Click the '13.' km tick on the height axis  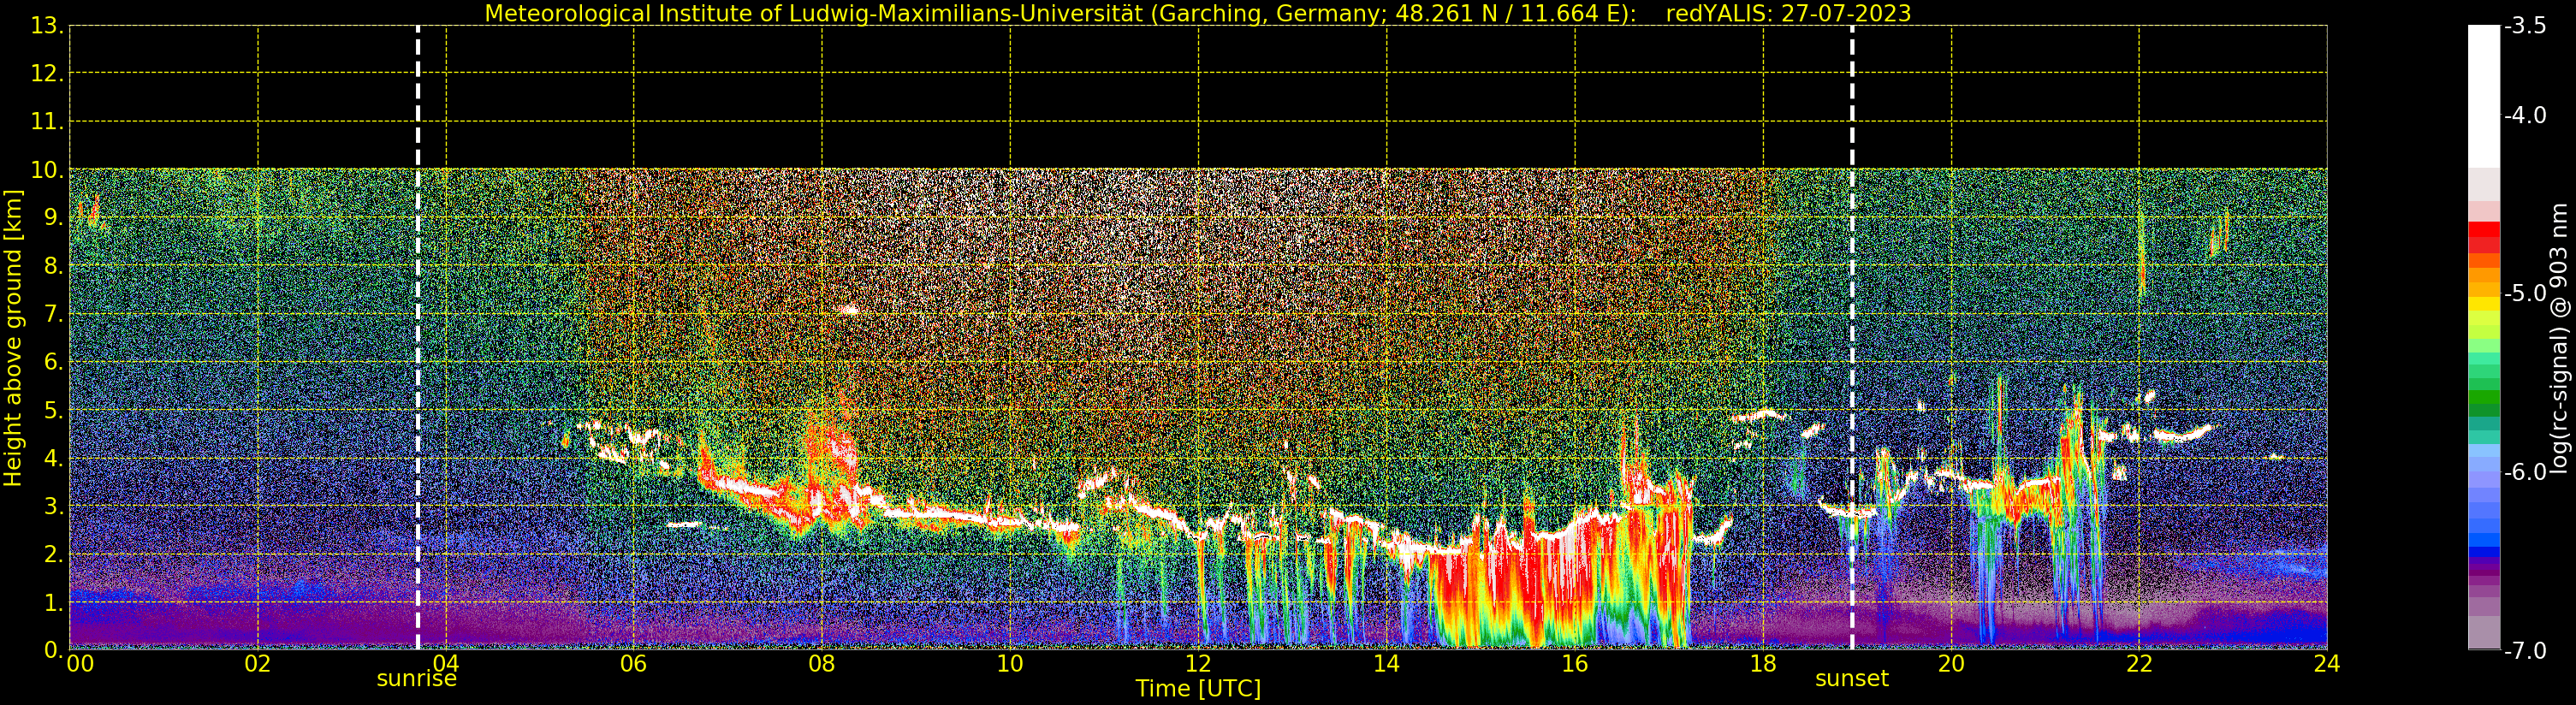pos(45,26)
